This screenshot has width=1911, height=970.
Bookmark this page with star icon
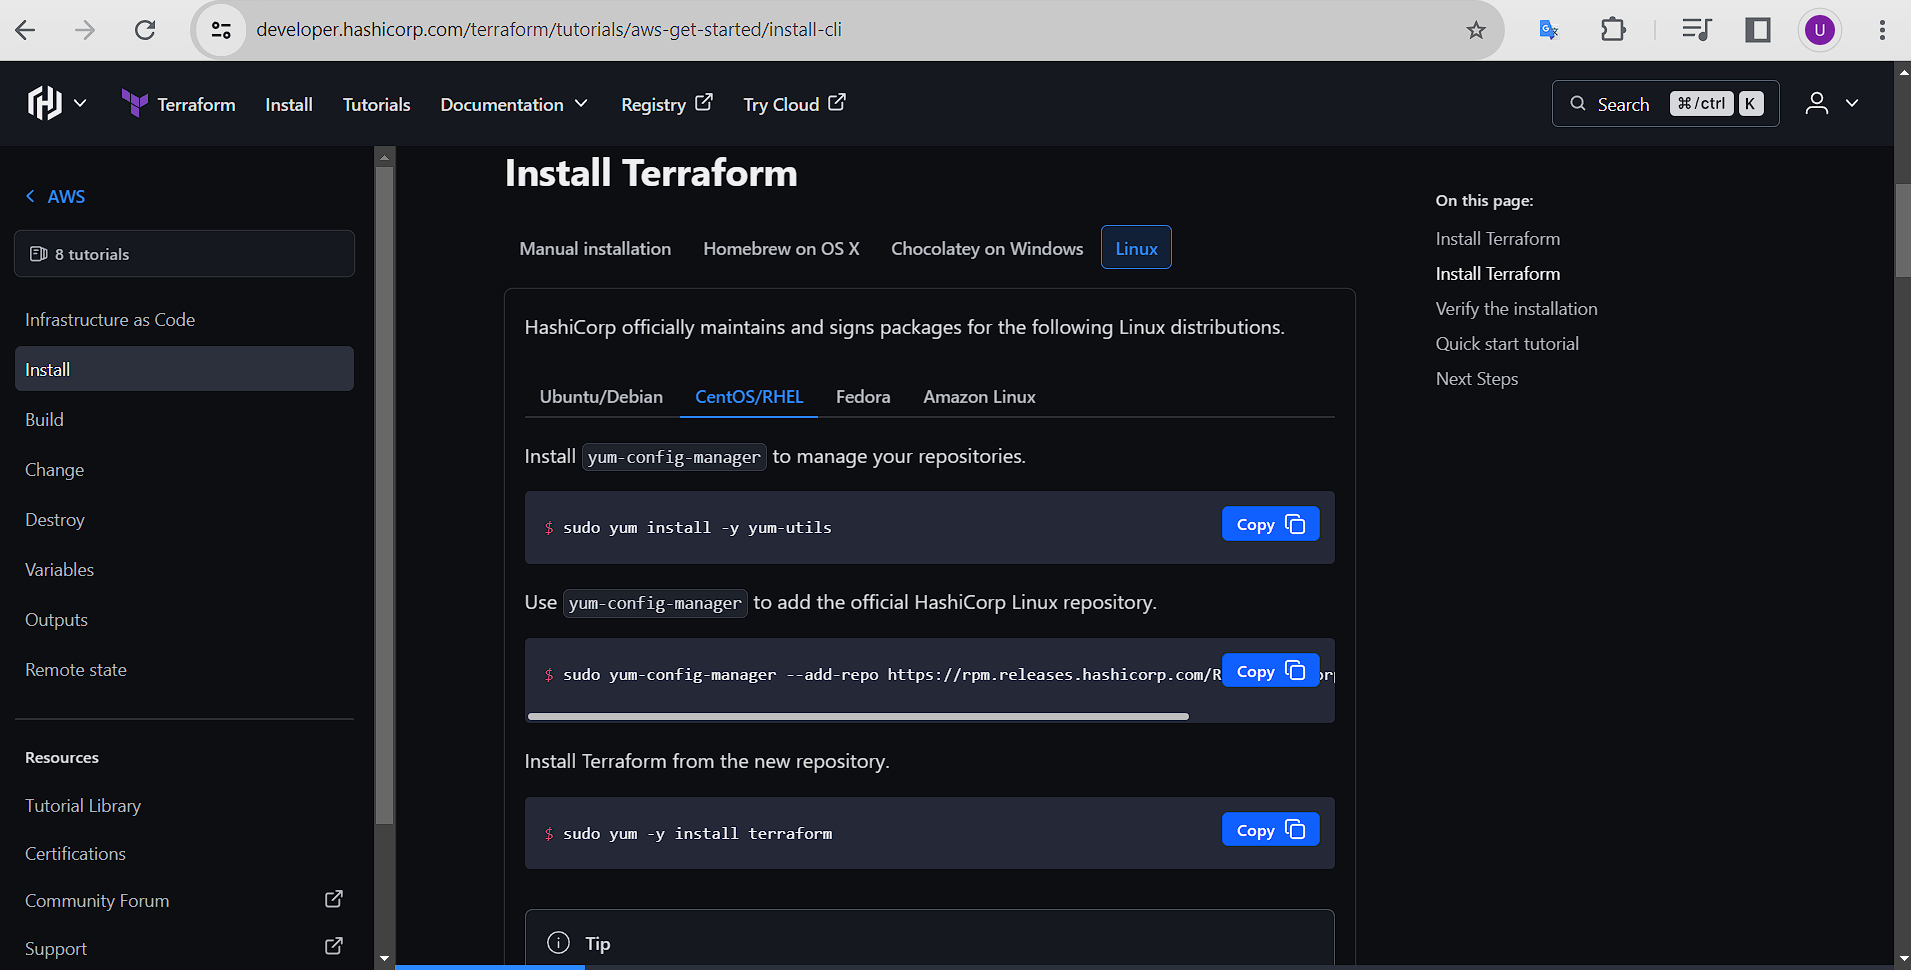pyautogui.click(x=1475, y=30)
